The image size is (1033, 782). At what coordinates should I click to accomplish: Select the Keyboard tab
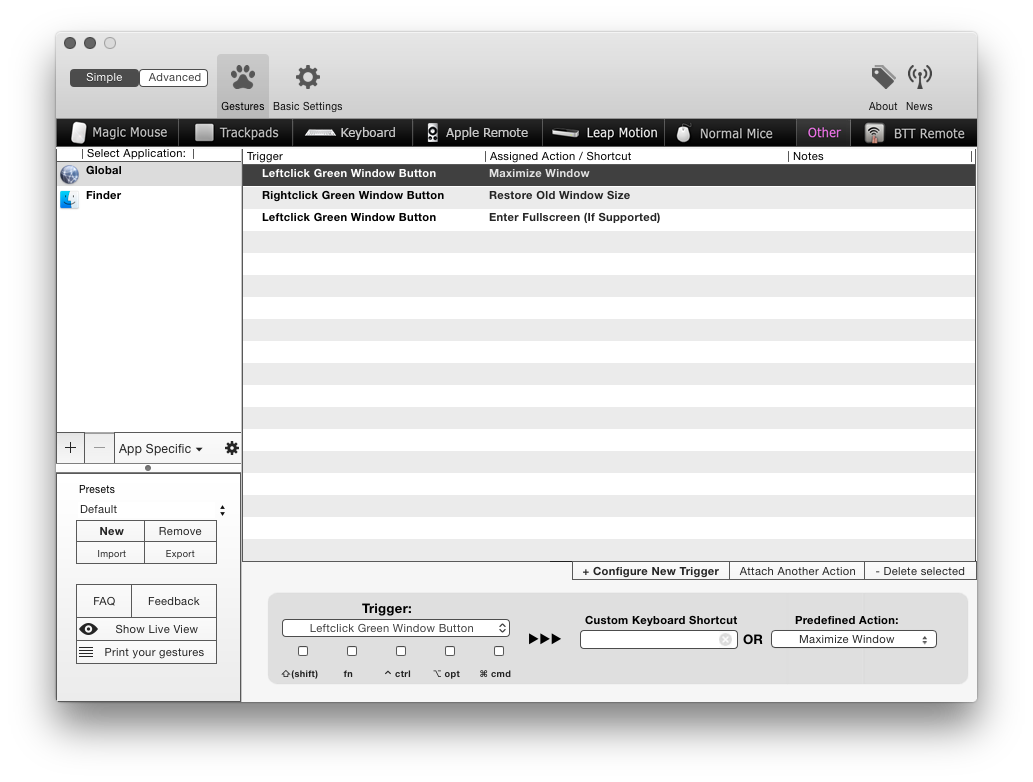coord(350,132)
